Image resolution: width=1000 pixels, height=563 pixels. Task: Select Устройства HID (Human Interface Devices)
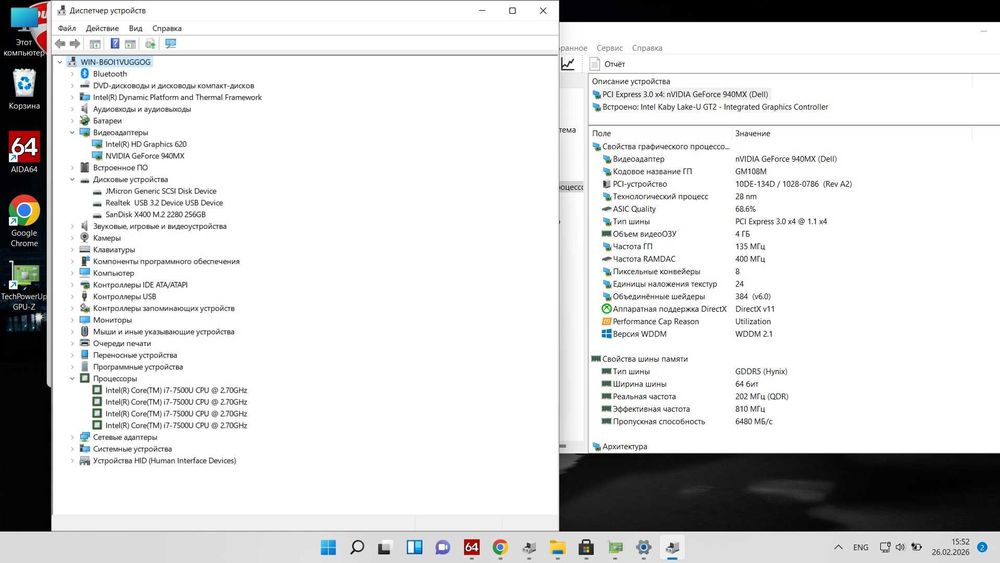[164, 461]
